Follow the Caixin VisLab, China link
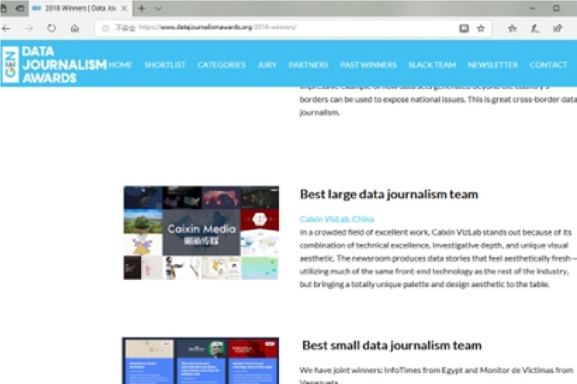Screen dimensions: 577x384 [x=337, y=219]
